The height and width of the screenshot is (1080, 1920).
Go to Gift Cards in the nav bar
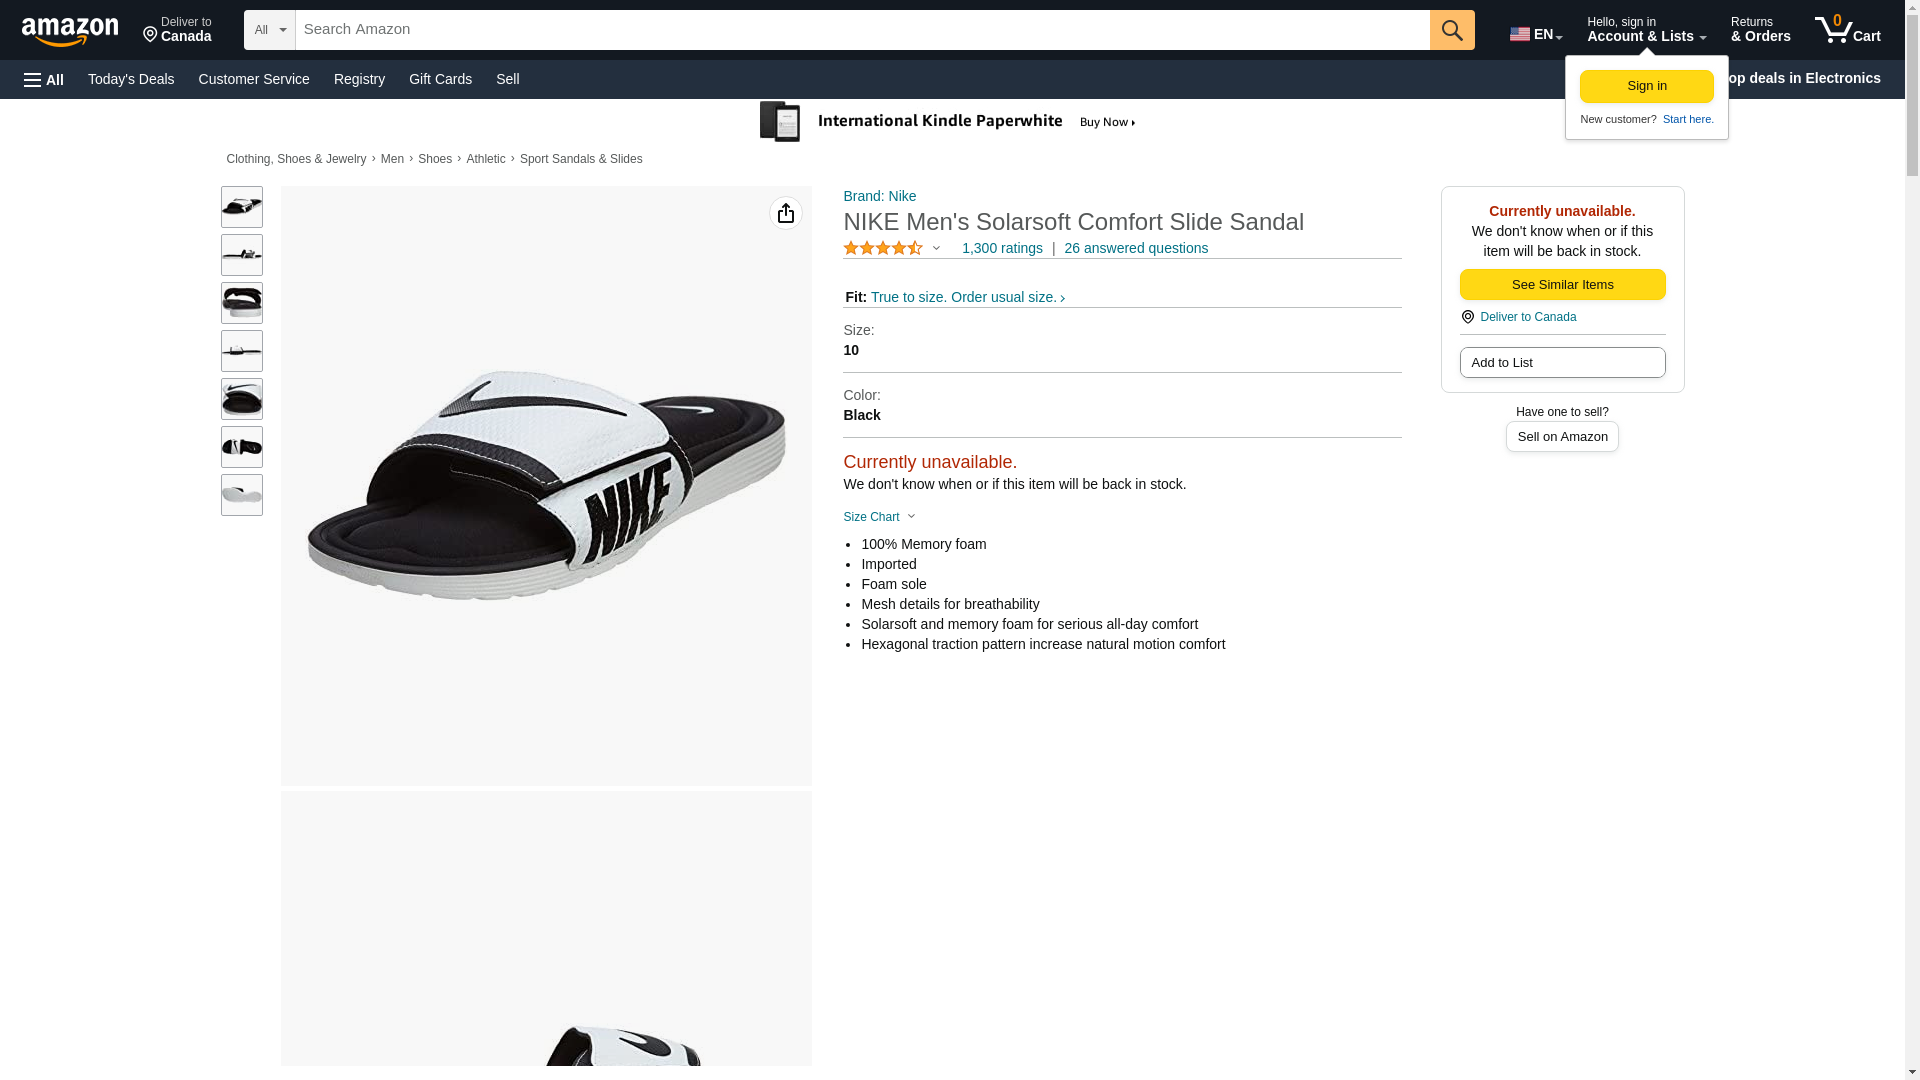[x=440, y=79]
